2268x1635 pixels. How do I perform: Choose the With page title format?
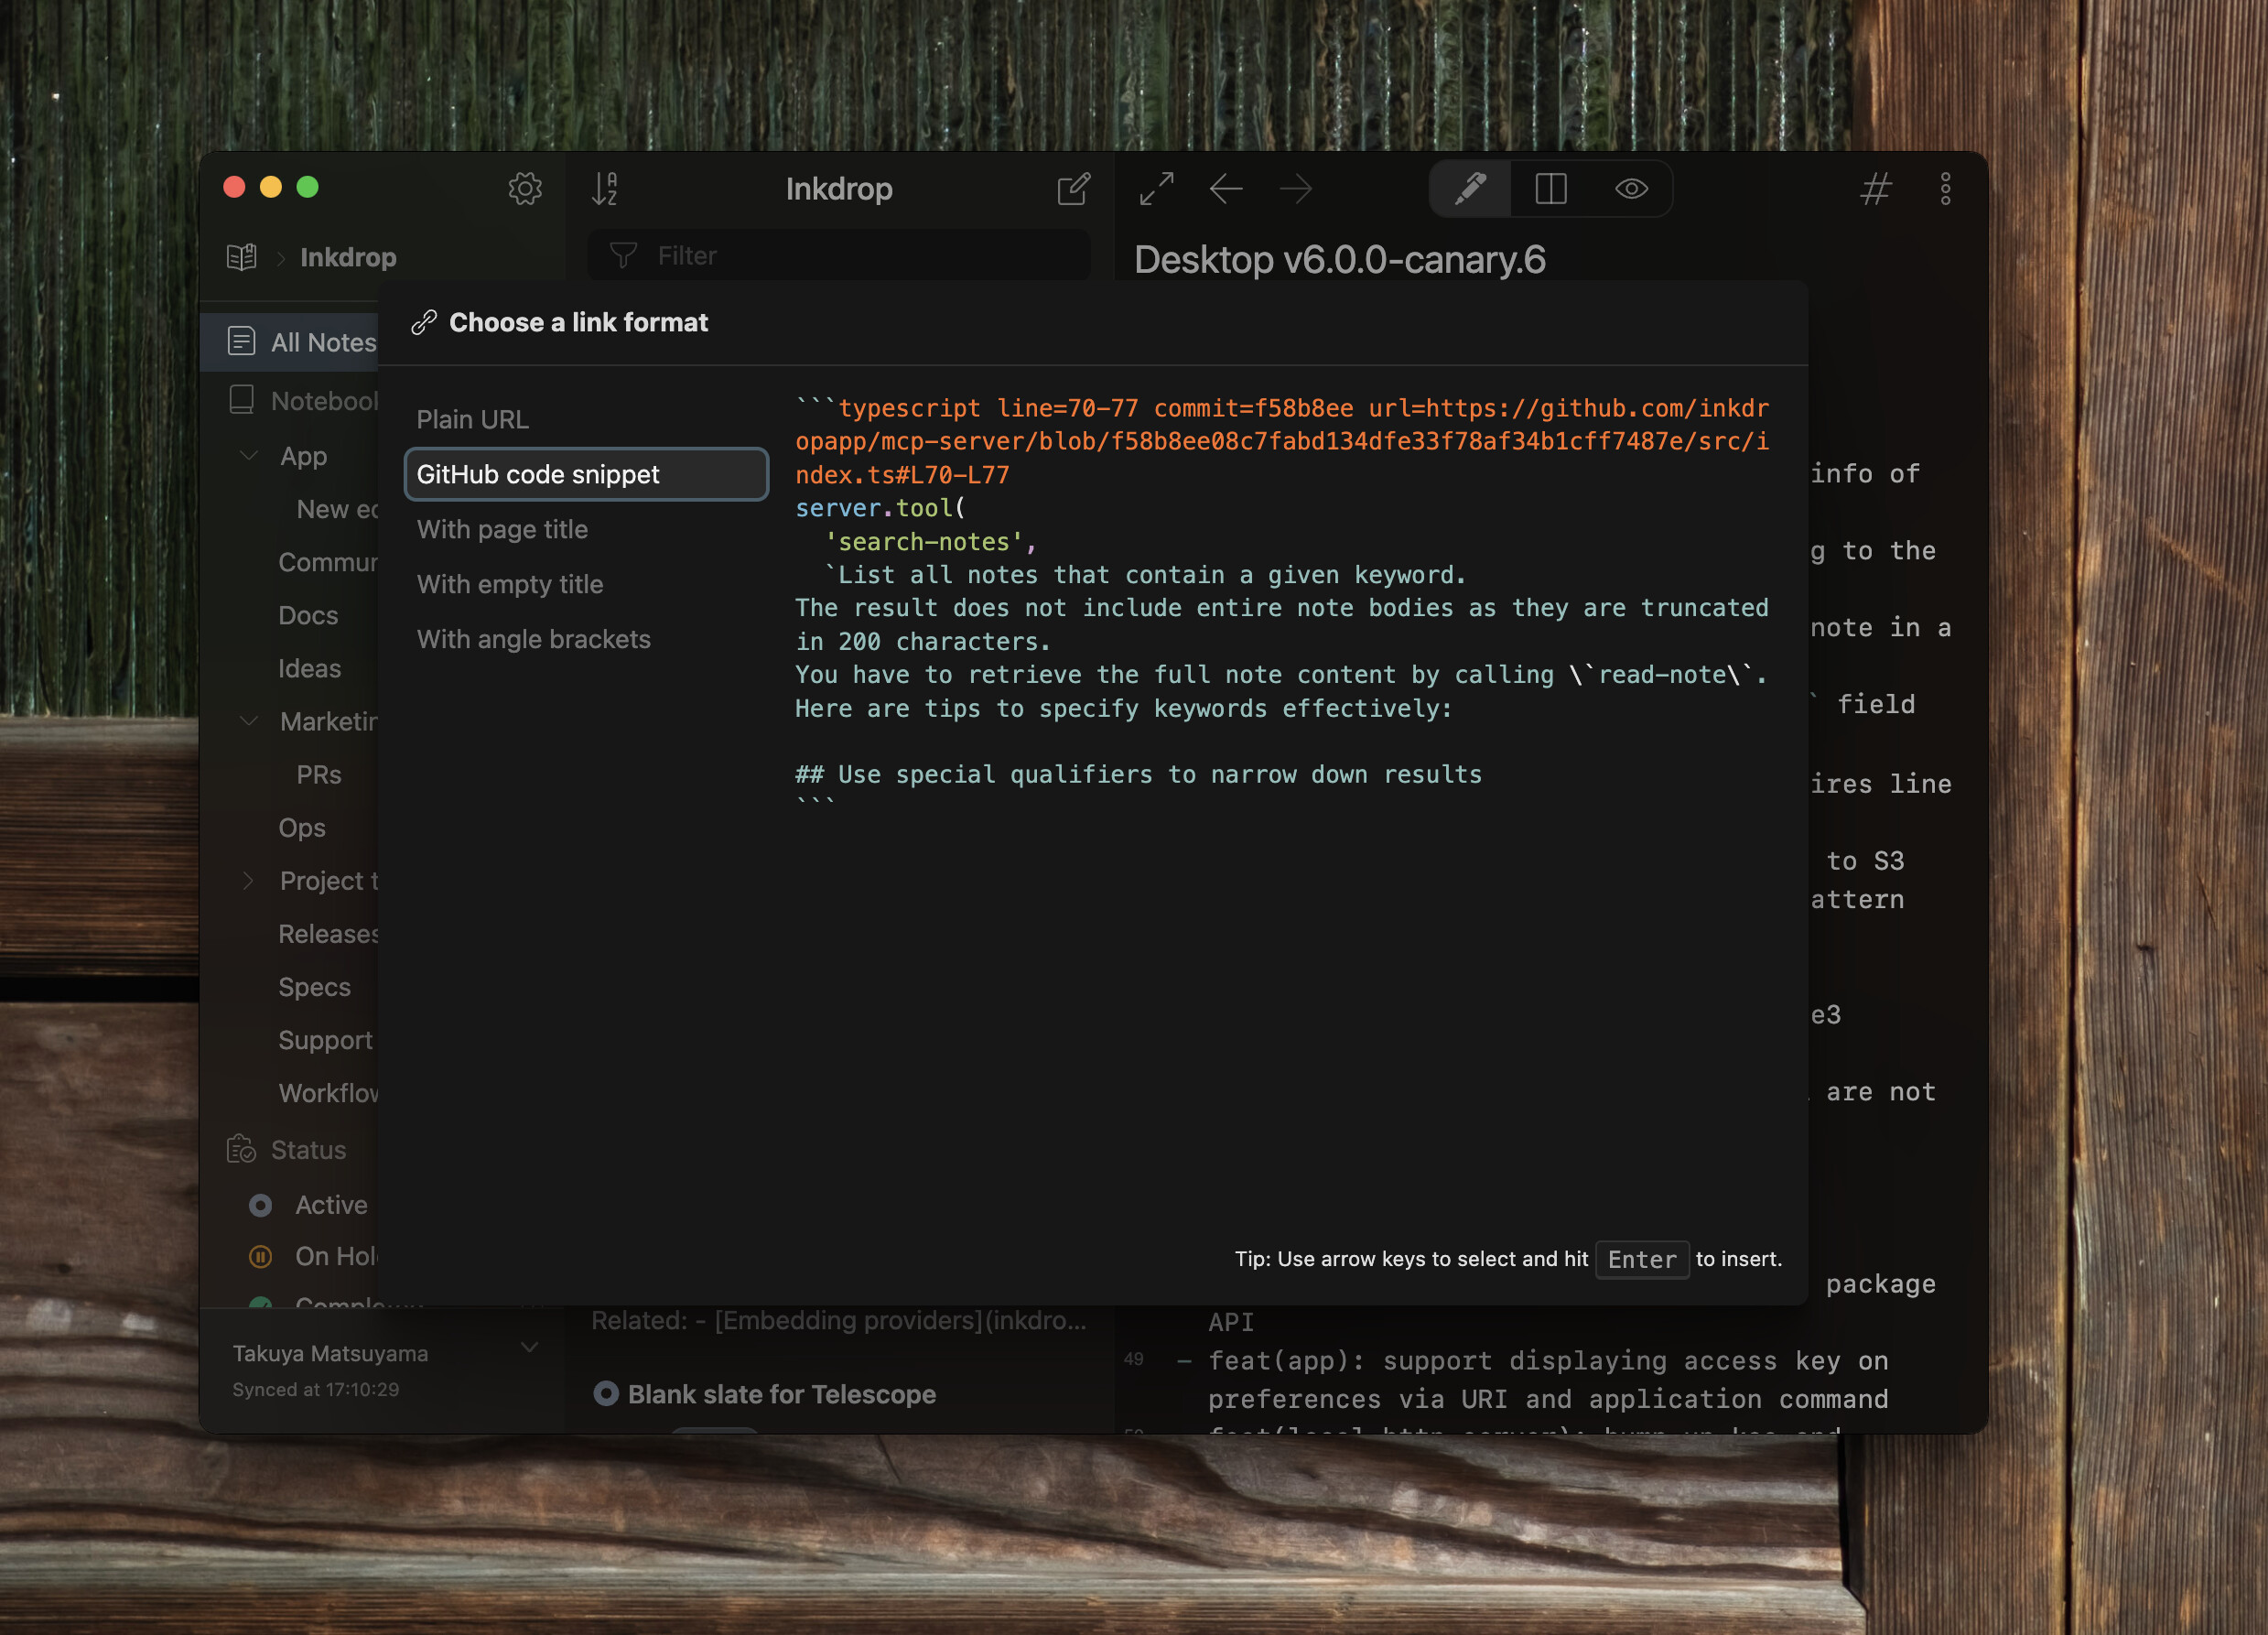point(502,529)
